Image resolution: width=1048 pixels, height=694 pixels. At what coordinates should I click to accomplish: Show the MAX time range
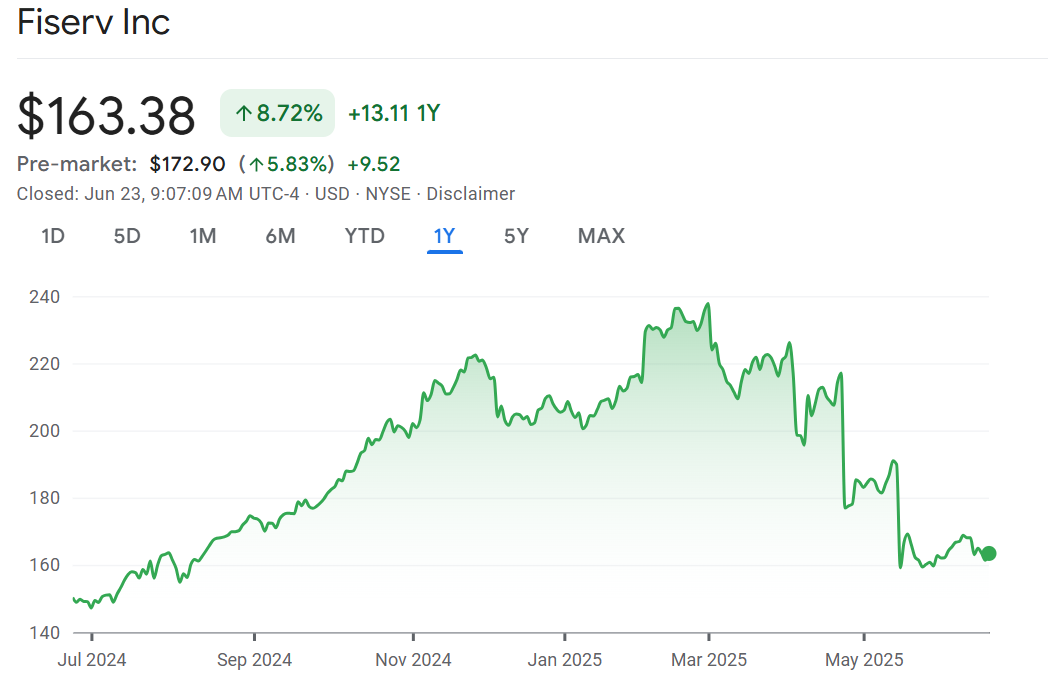[601, 236]
